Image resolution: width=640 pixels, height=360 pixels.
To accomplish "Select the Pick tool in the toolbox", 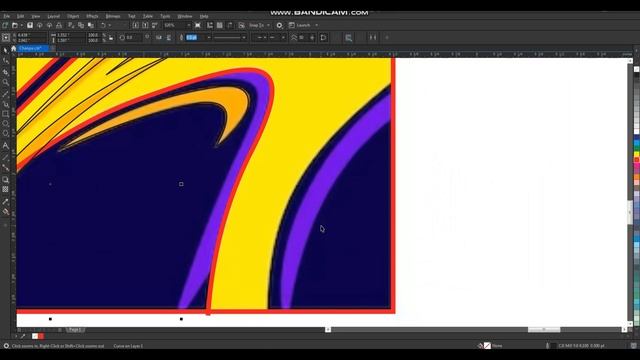I will tap(5, 50).
